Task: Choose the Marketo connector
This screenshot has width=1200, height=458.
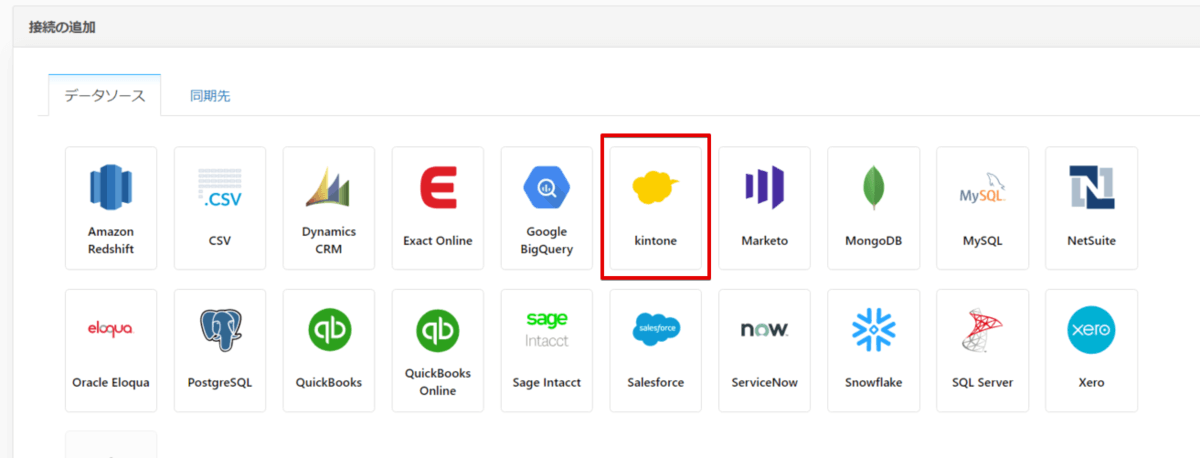Action: (765, 208)
